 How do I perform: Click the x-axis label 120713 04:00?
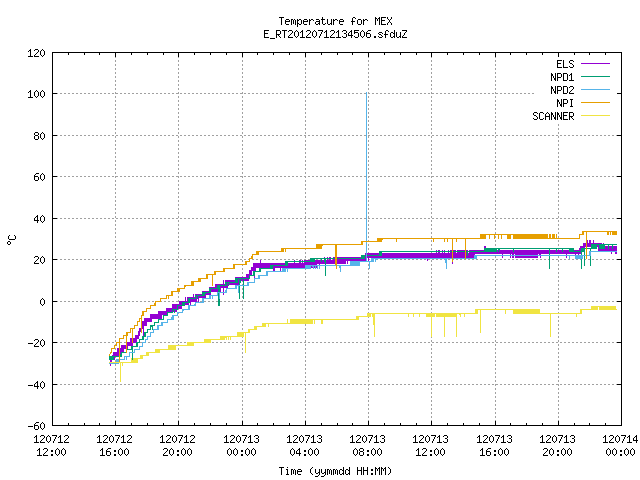click(304, 446)
